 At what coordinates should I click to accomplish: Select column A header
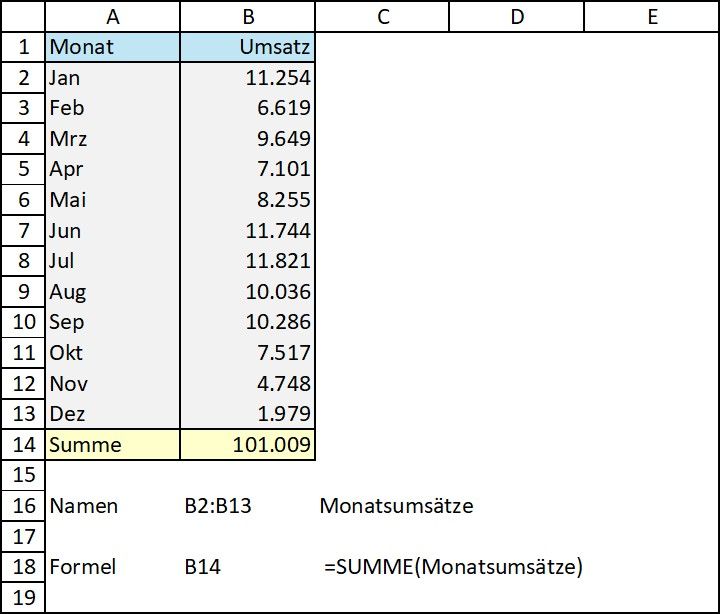point(113,16)
